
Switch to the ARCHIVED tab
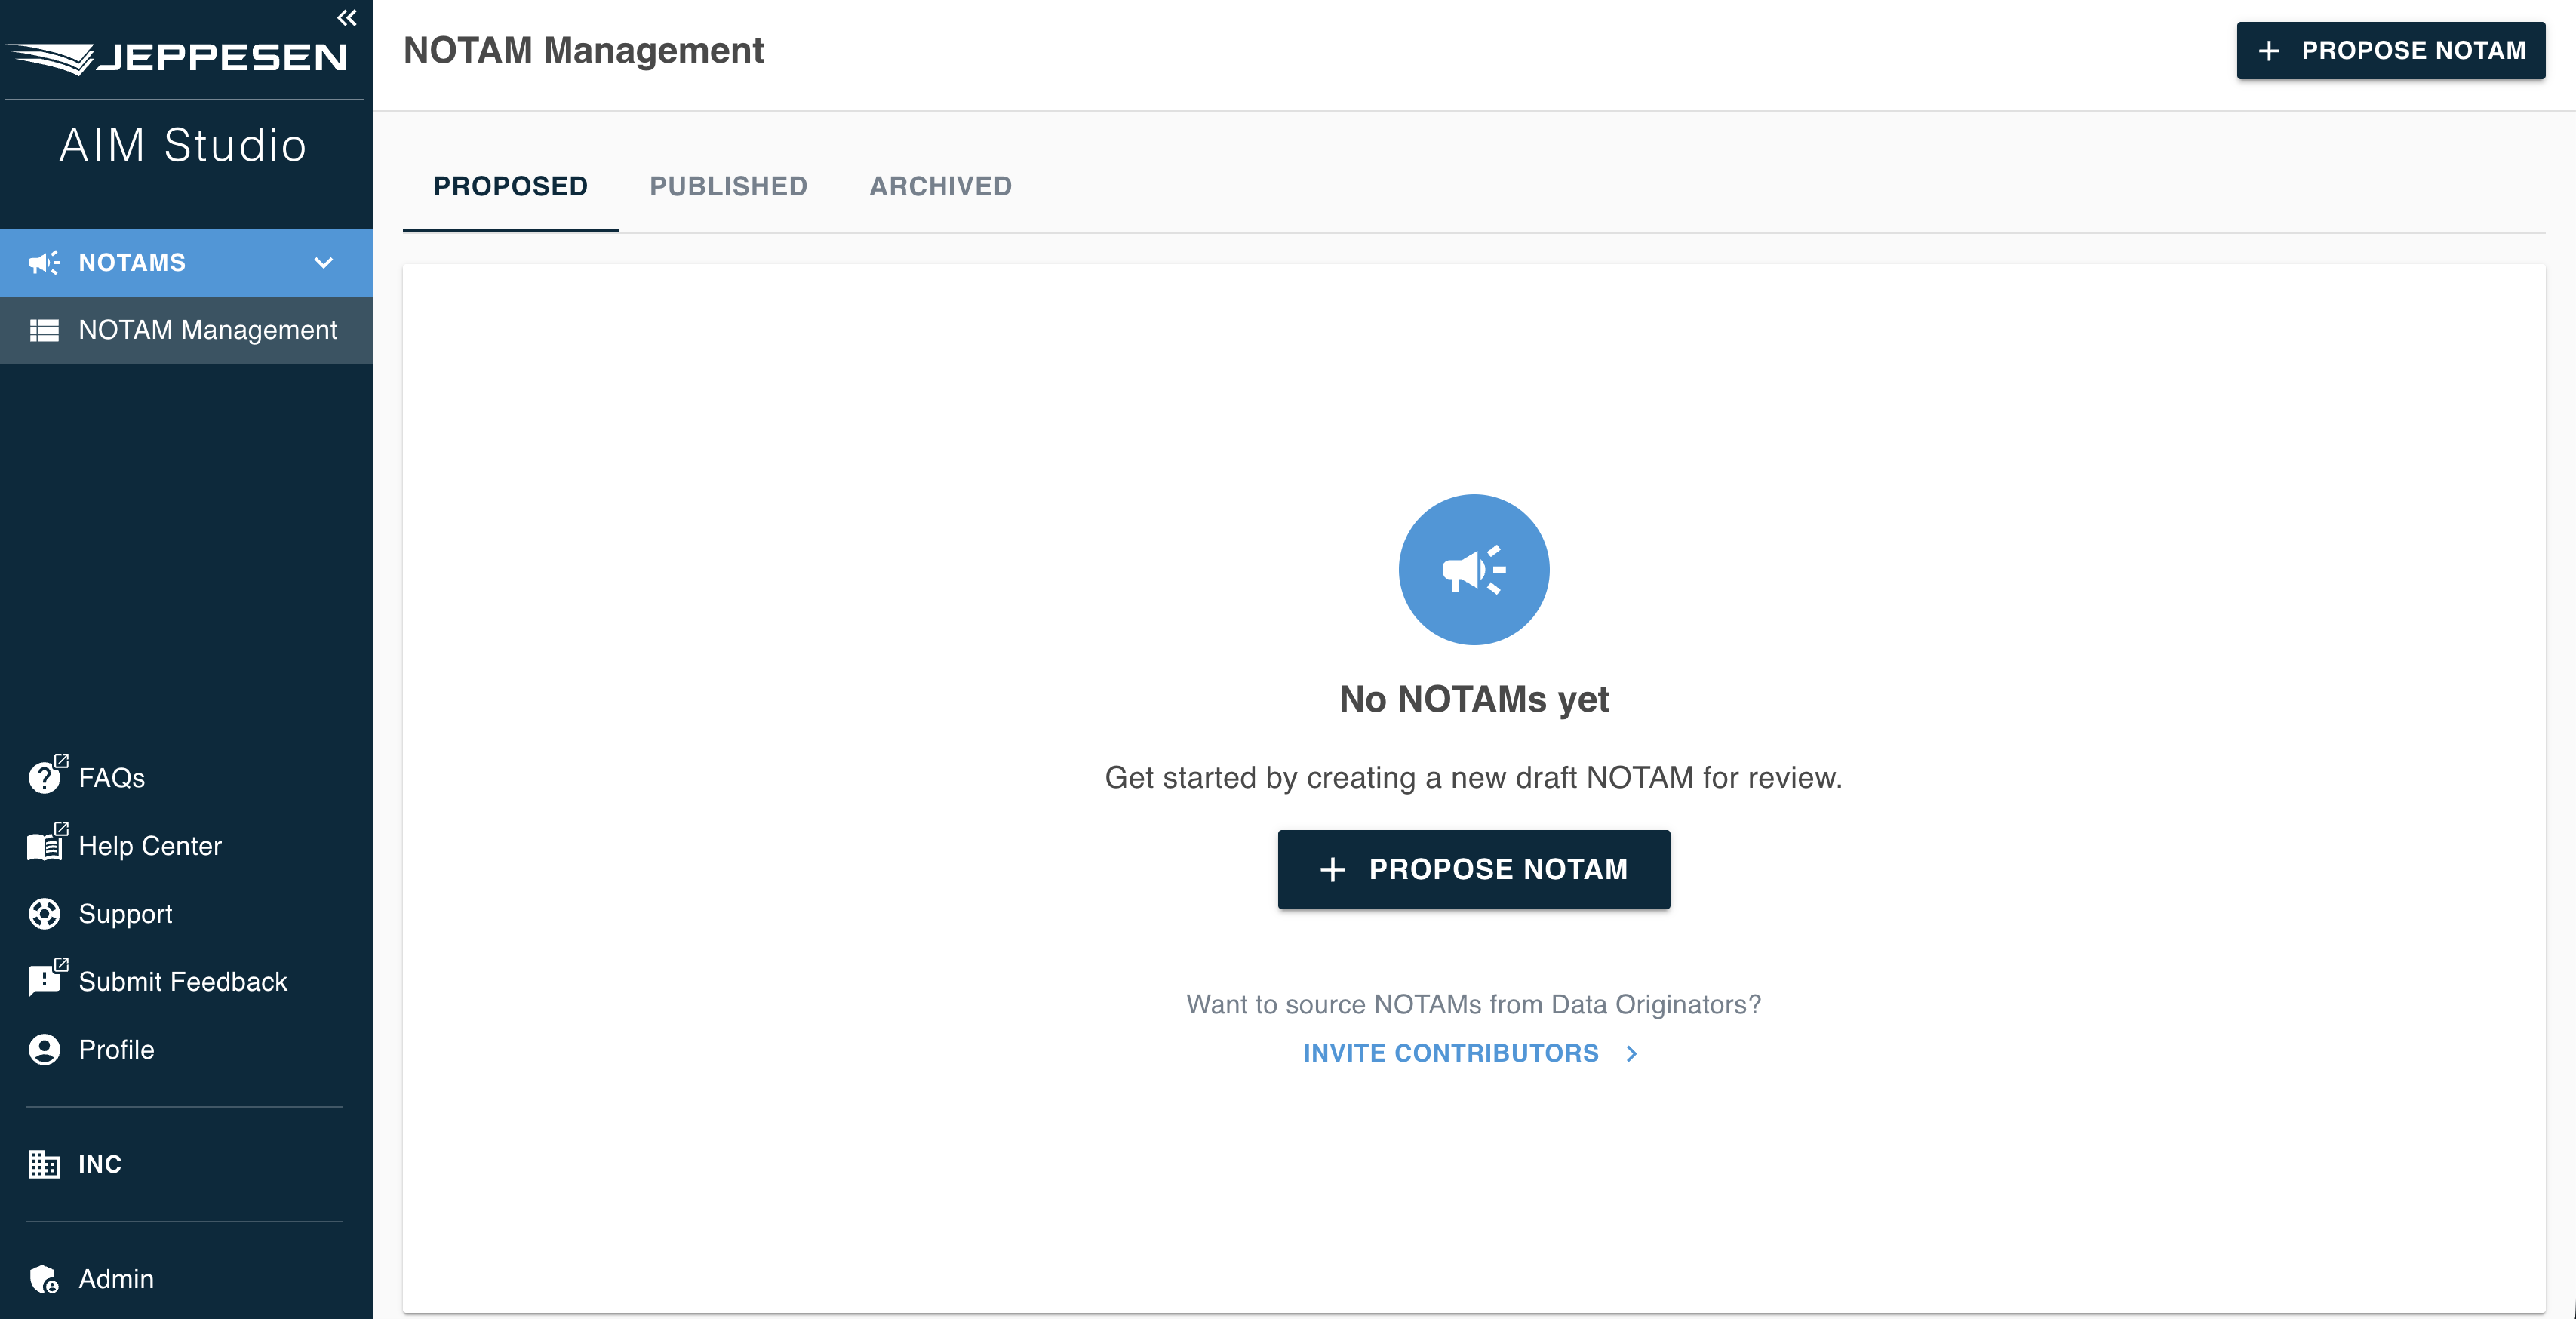coord(940,187)
